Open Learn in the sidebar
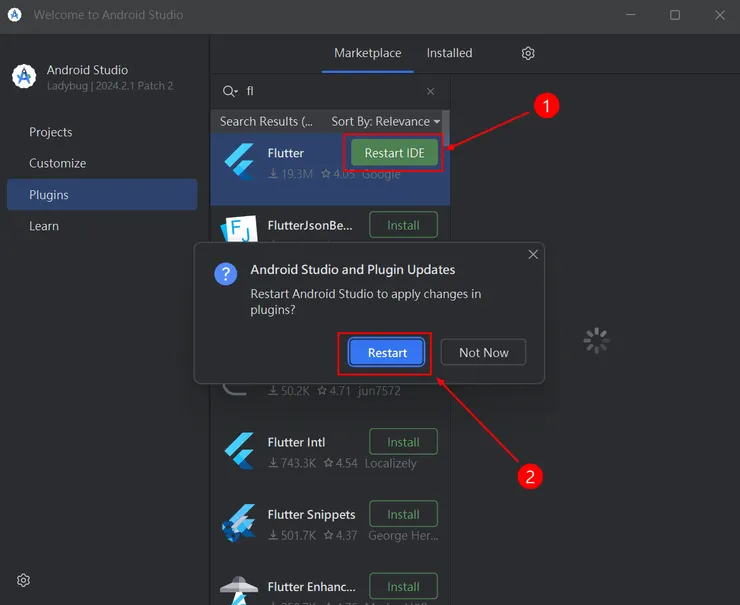The image size is (740, 605). pos(44,226)
